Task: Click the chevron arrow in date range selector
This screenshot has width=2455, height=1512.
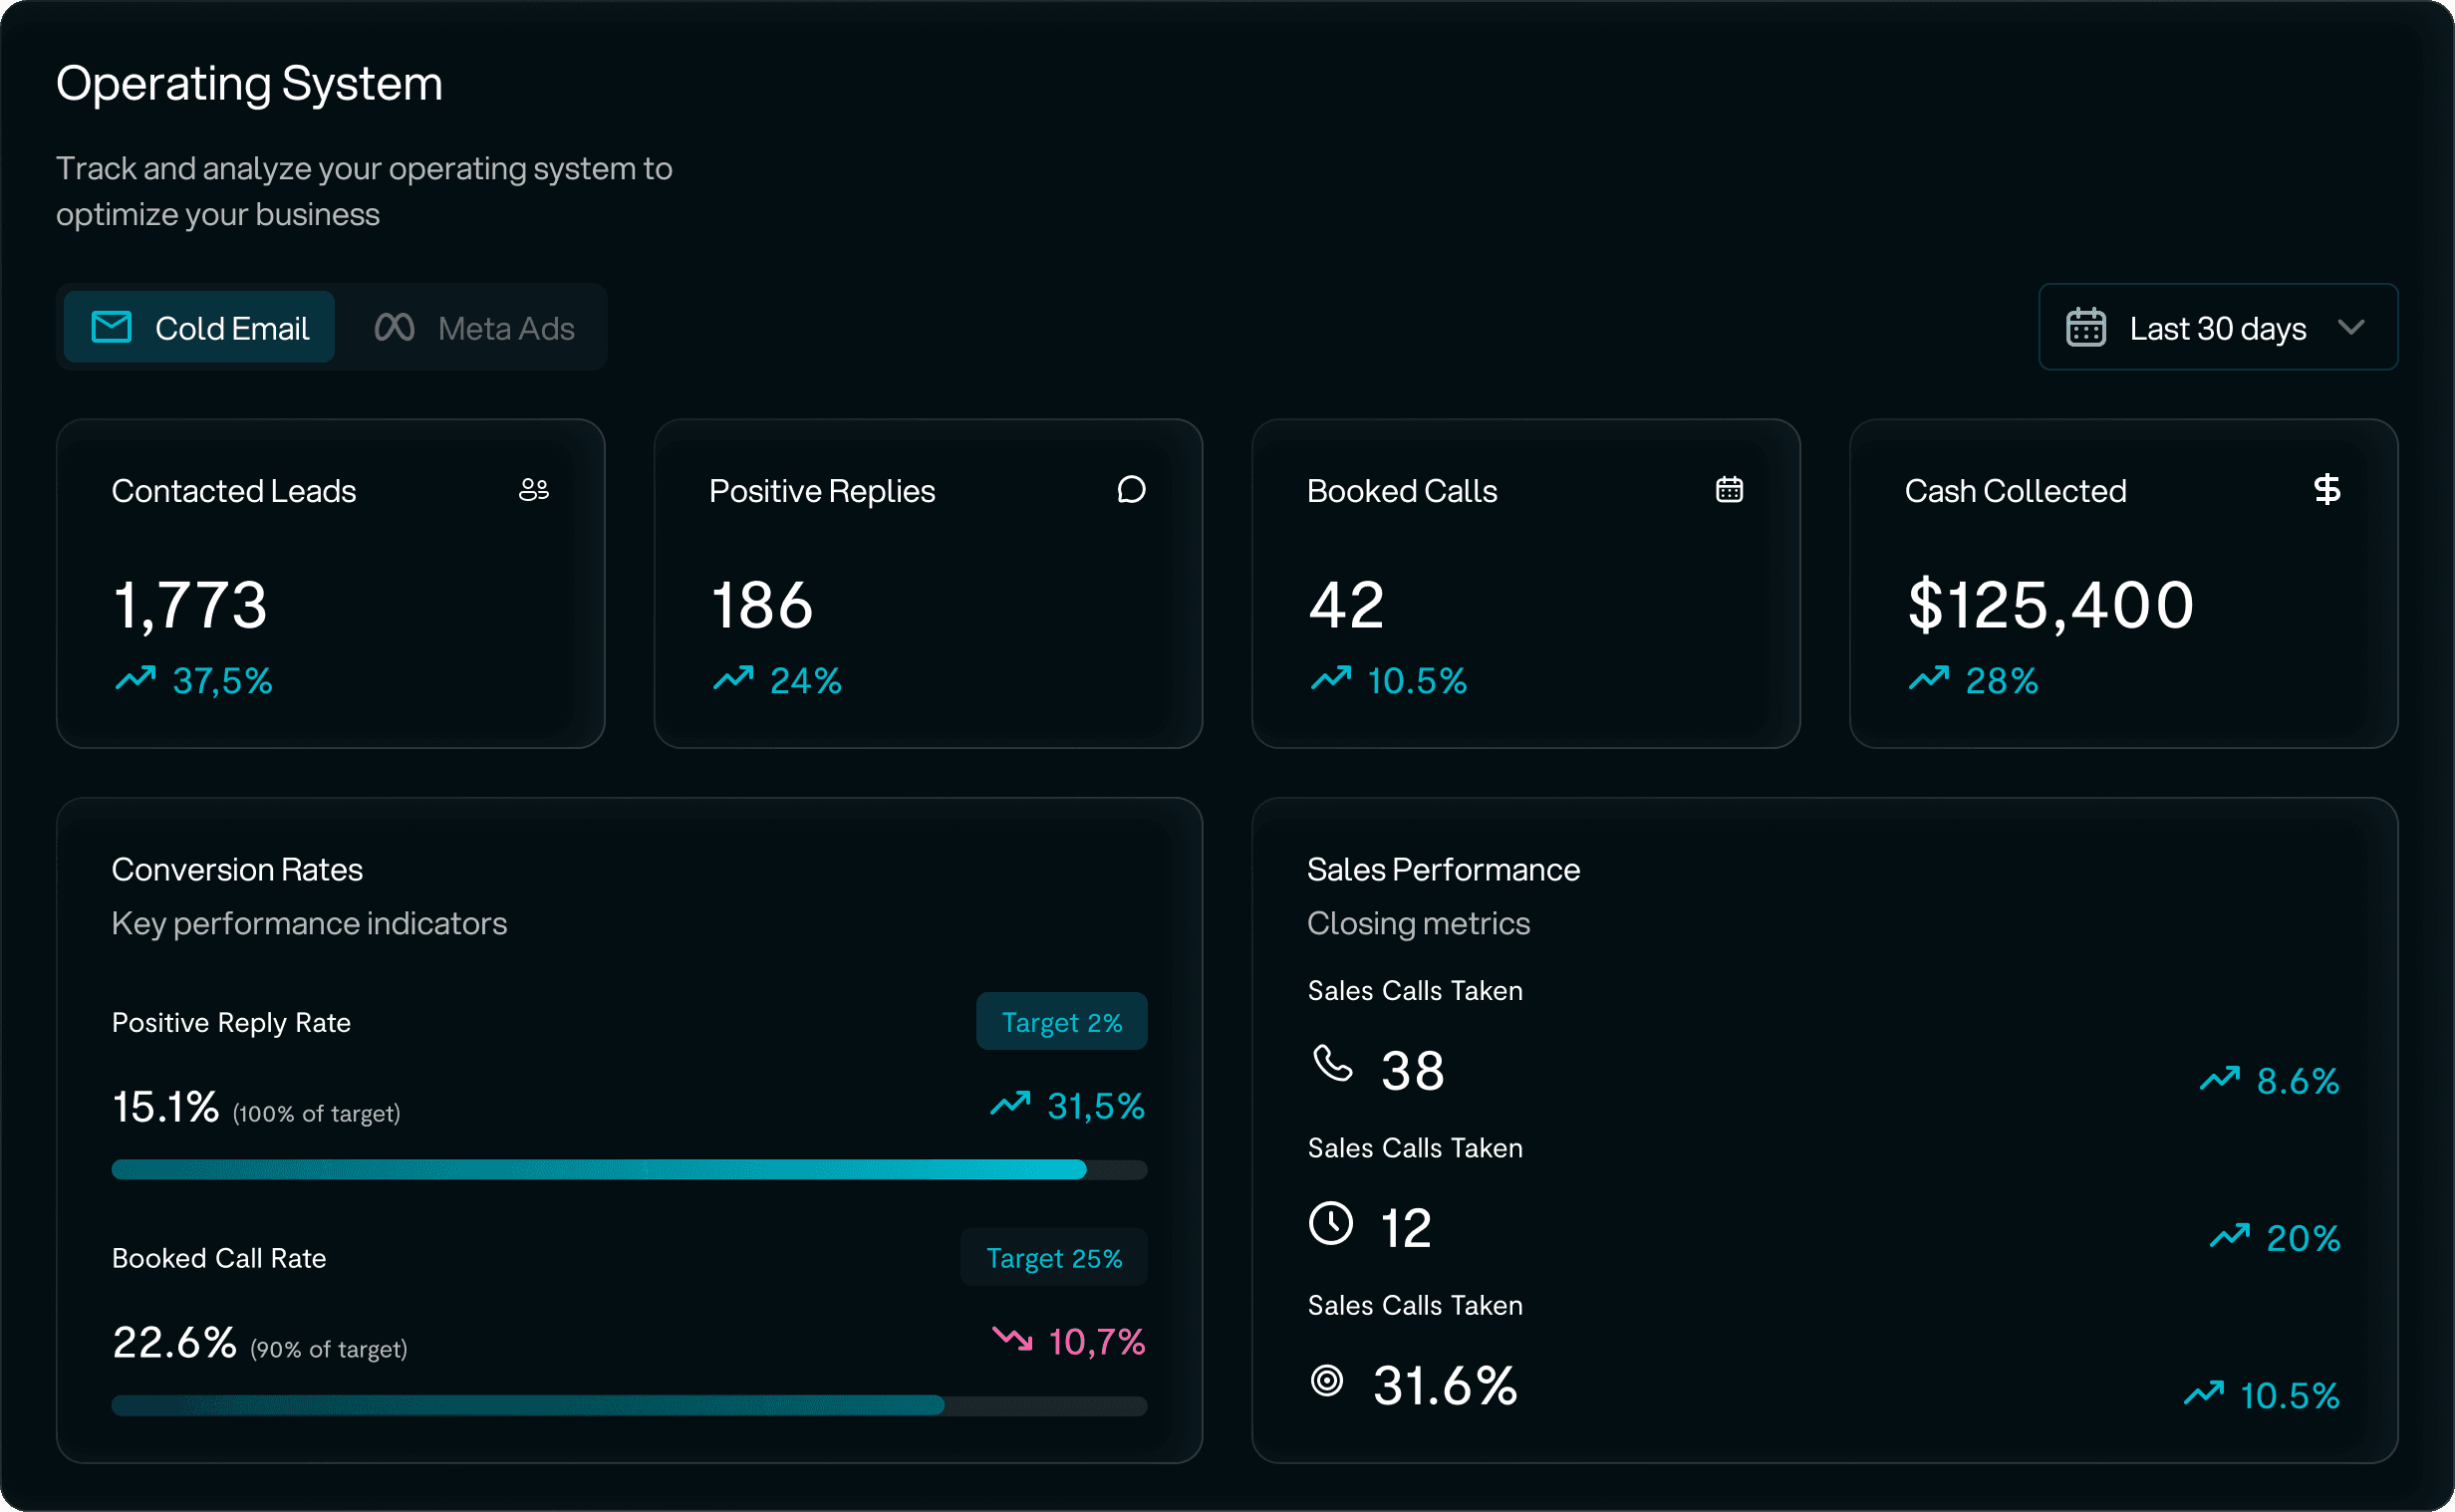Action: 2352,327
